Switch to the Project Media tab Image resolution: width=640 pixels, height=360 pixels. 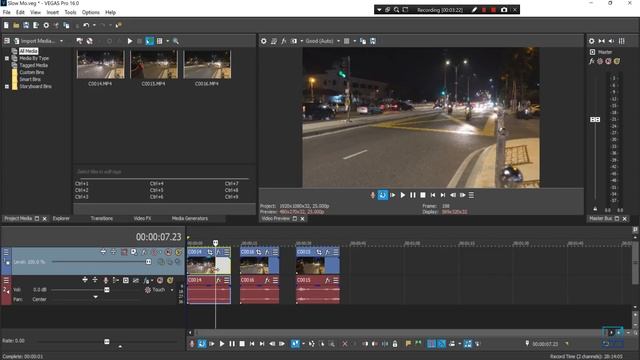pos(18,218)
